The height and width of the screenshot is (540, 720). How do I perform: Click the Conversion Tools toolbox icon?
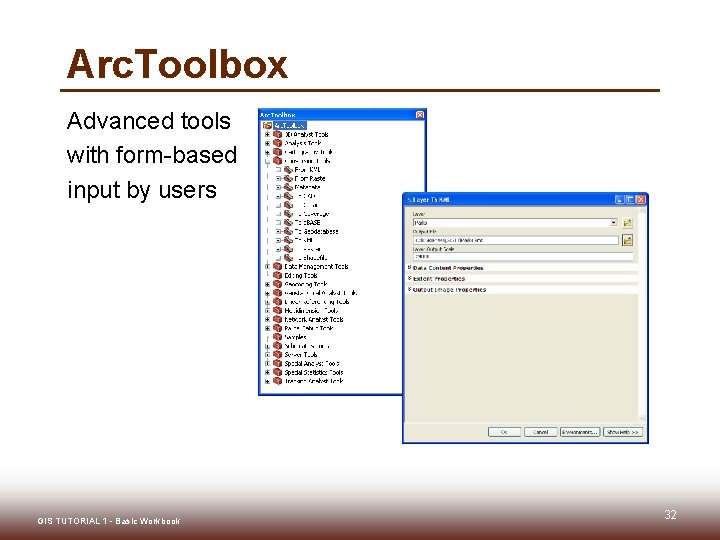pyautogui.click(x=277, y=161)
